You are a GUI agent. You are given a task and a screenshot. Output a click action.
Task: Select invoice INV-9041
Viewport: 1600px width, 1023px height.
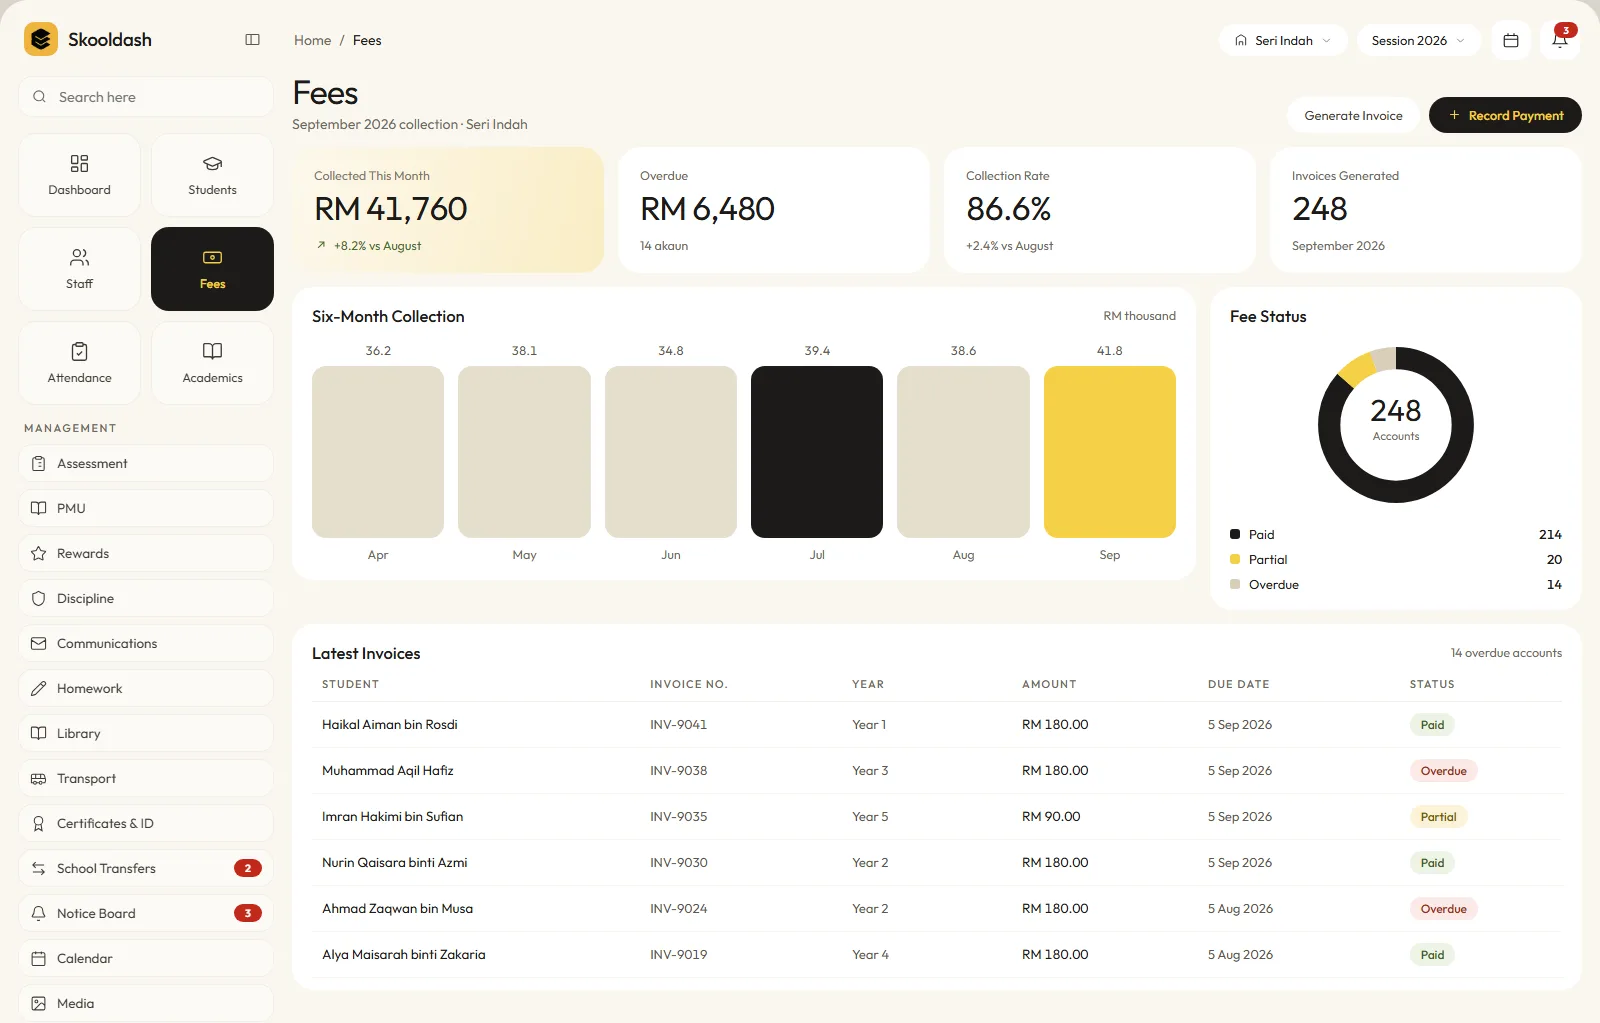pyautogui.click(x=678, y=725)
